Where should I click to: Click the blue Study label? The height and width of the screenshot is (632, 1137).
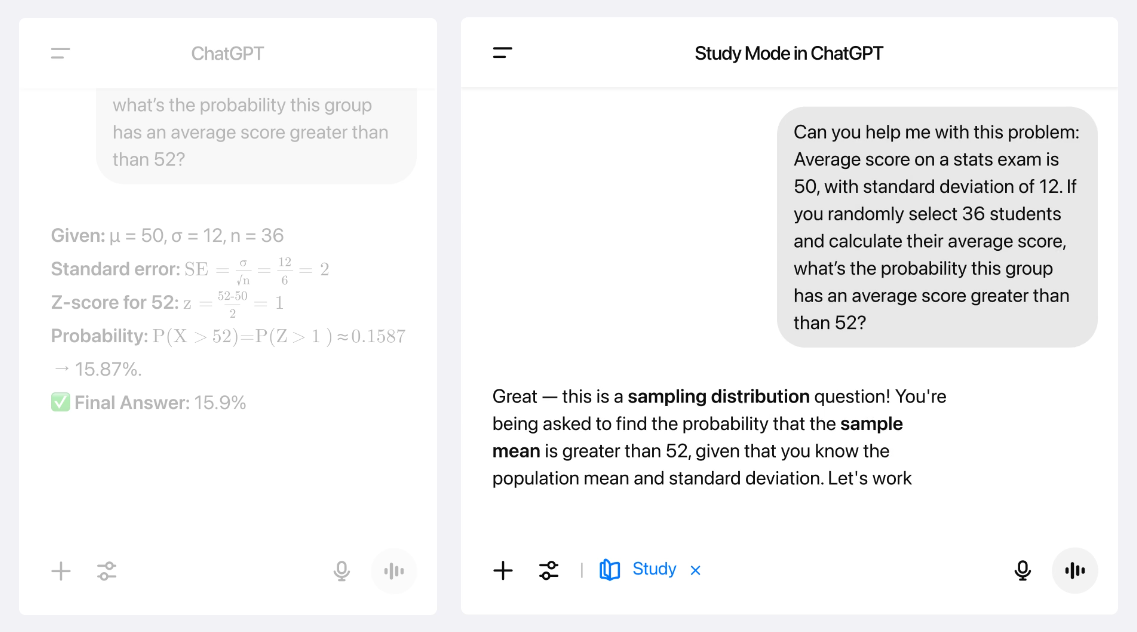tap(654, 569)
